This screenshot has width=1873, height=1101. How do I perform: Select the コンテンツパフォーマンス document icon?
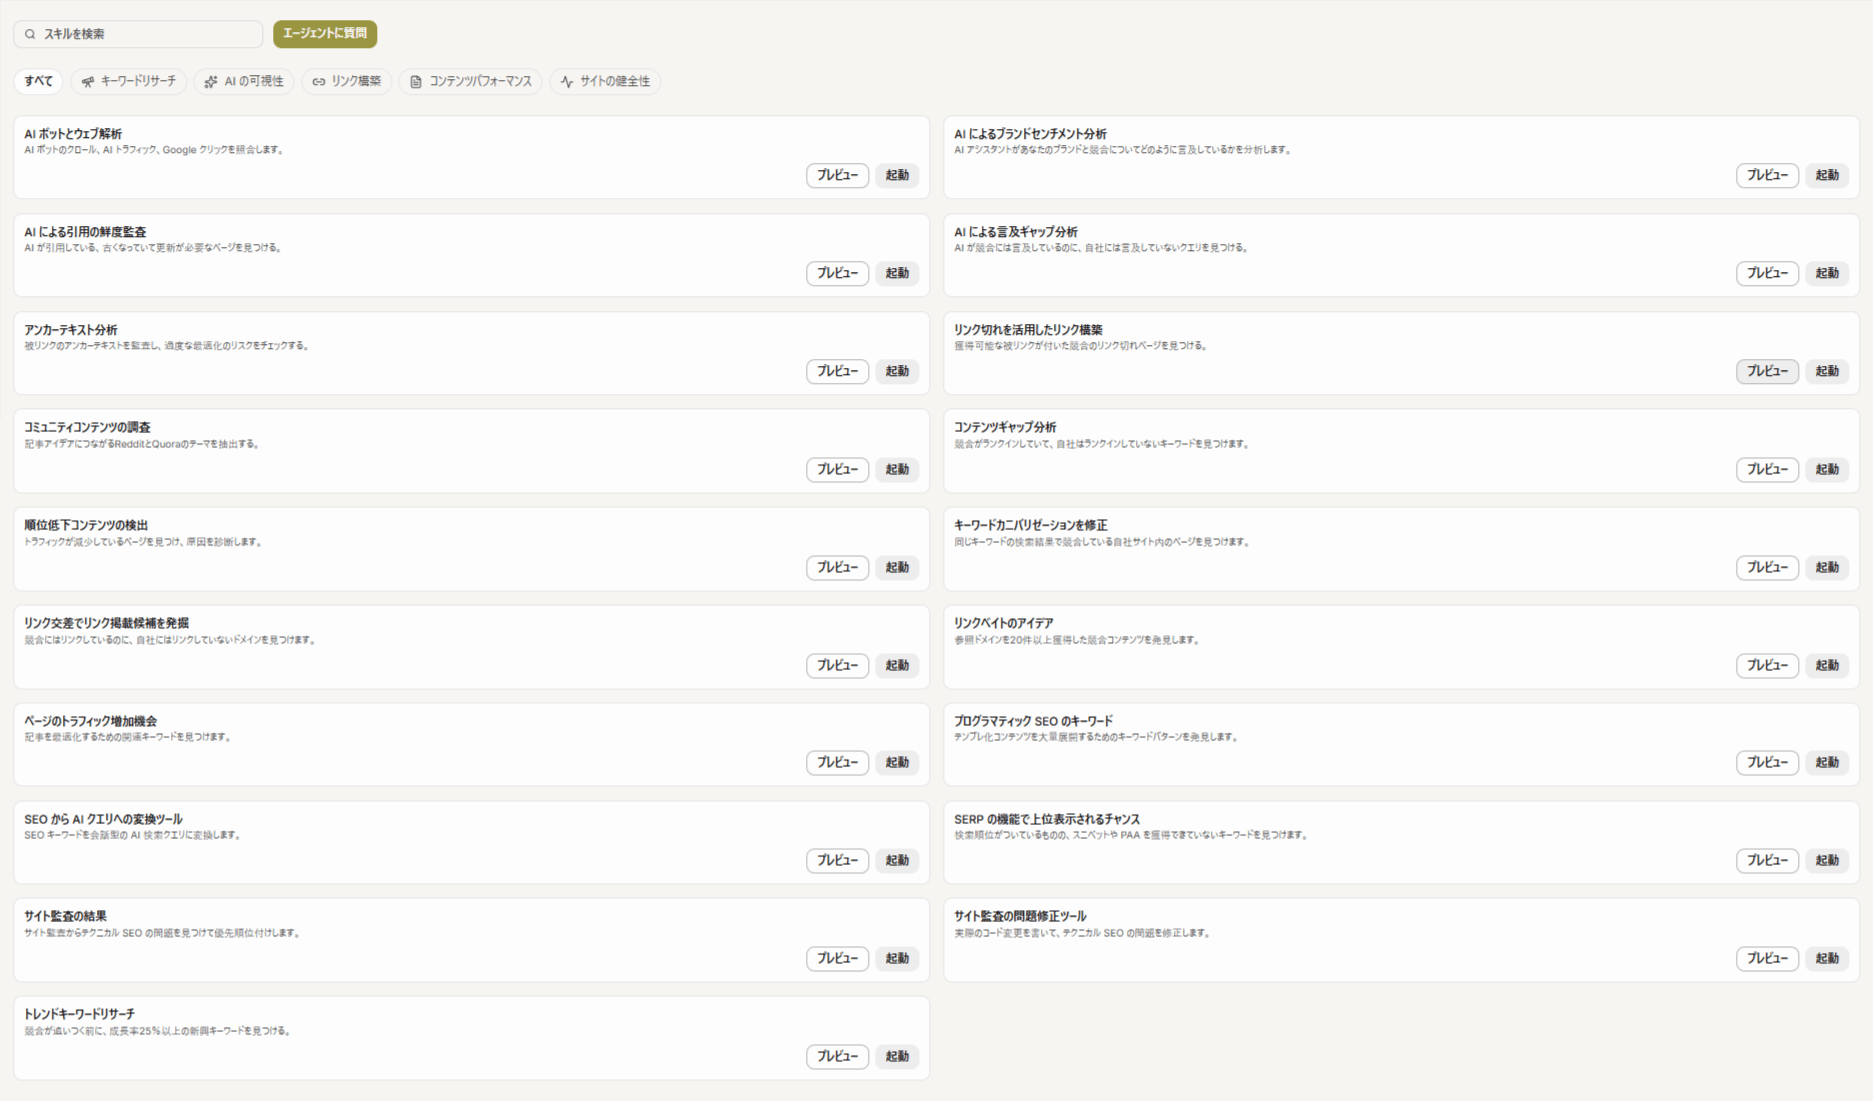coord(416,82)
